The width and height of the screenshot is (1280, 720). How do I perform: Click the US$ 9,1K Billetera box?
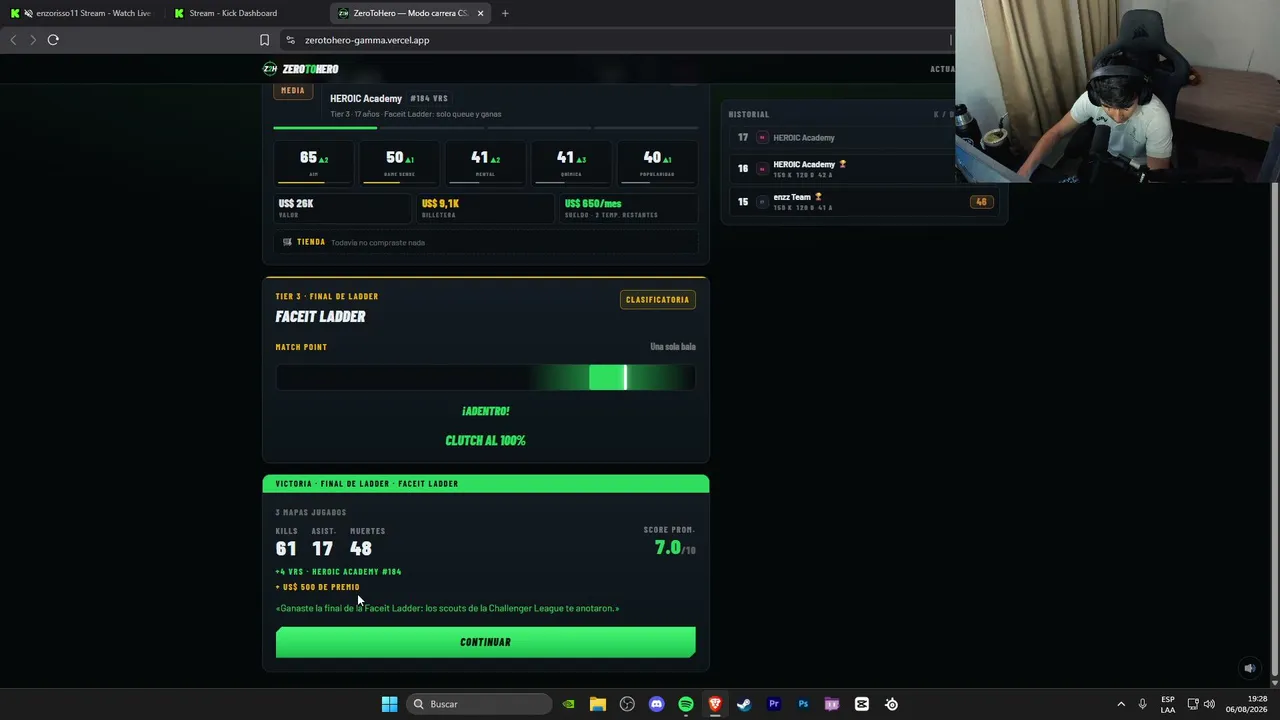pos(486,208)
